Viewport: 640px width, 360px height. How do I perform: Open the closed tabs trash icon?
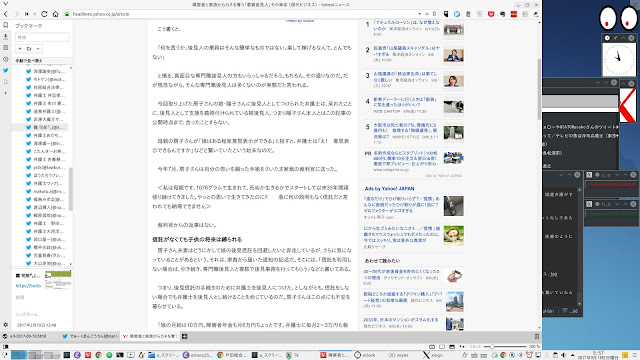[537, 336]
